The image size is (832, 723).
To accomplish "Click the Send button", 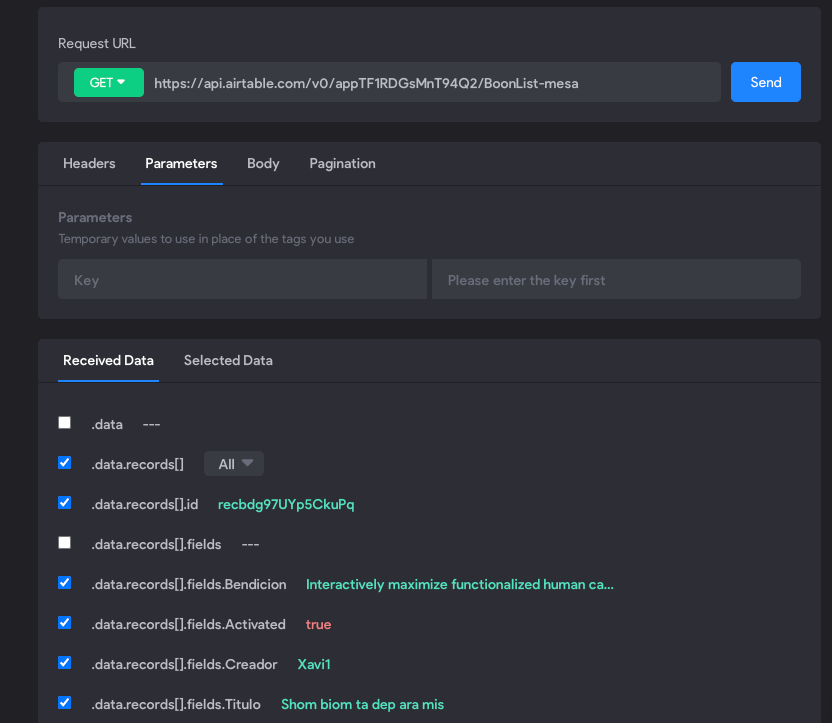I will pyautogui.click(x=766, y=82).
